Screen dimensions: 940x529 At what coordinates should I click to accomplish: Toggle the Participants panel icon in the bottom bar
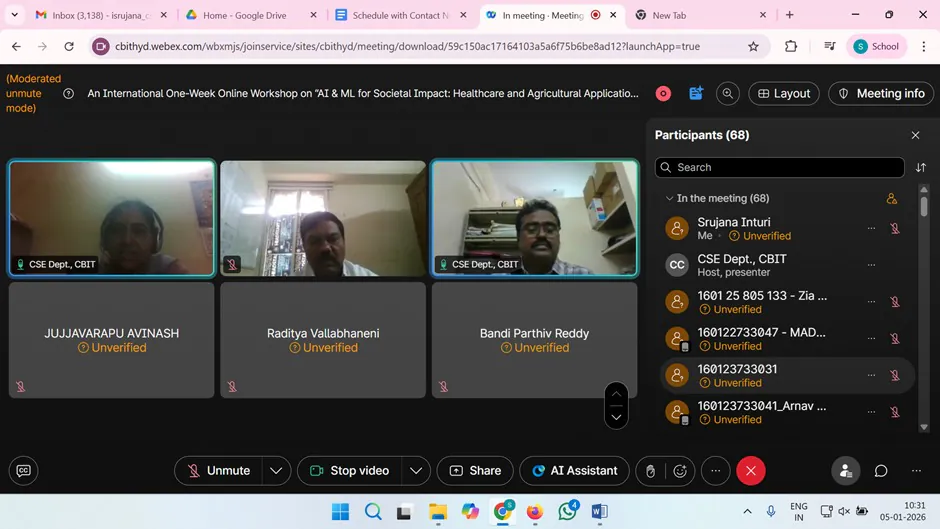[845, 471]
